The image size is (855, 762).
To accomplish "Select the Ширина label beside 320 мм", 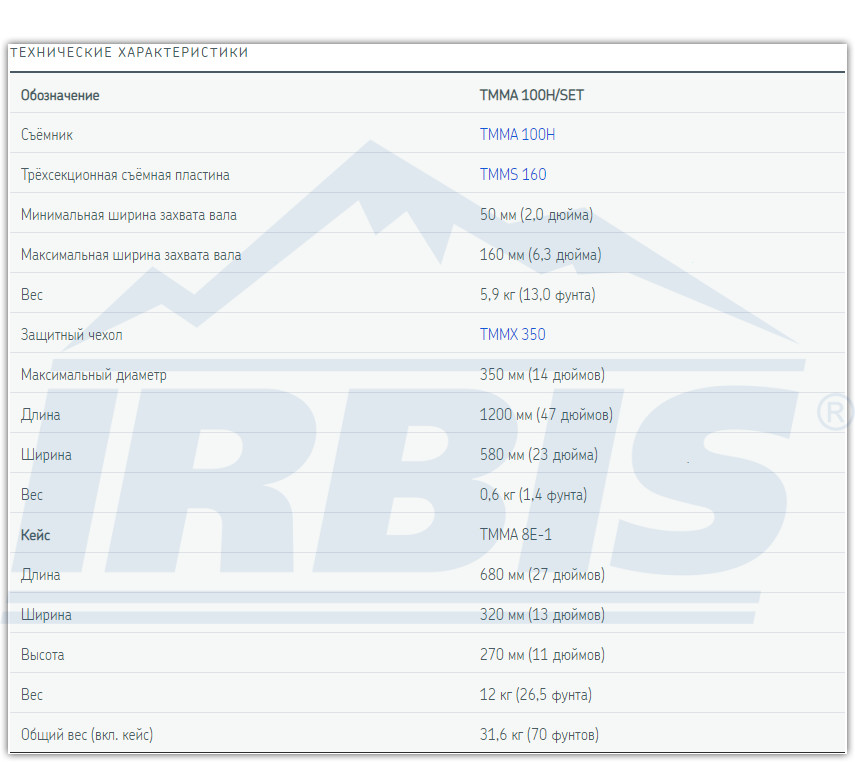I will 46,615.
